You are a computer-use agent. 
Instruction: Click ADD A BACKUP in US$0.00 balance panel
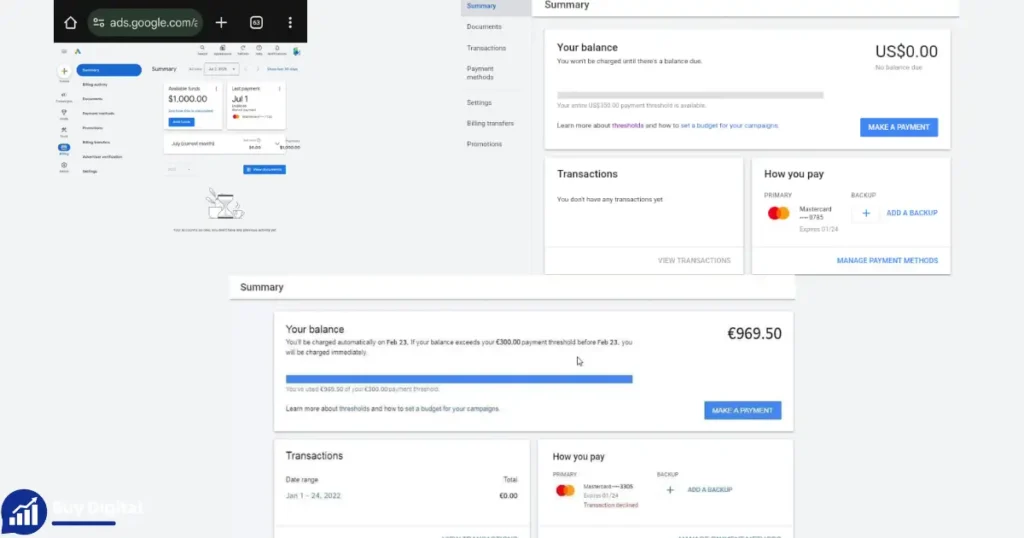pos(912,213)
